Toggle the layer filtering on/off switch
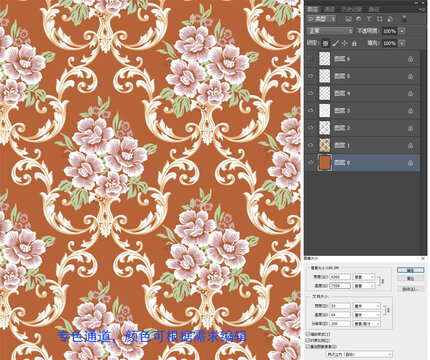Image resolution: width=430 pixels, height=360 pixels. pyautogui.click(x=404, y=19)
